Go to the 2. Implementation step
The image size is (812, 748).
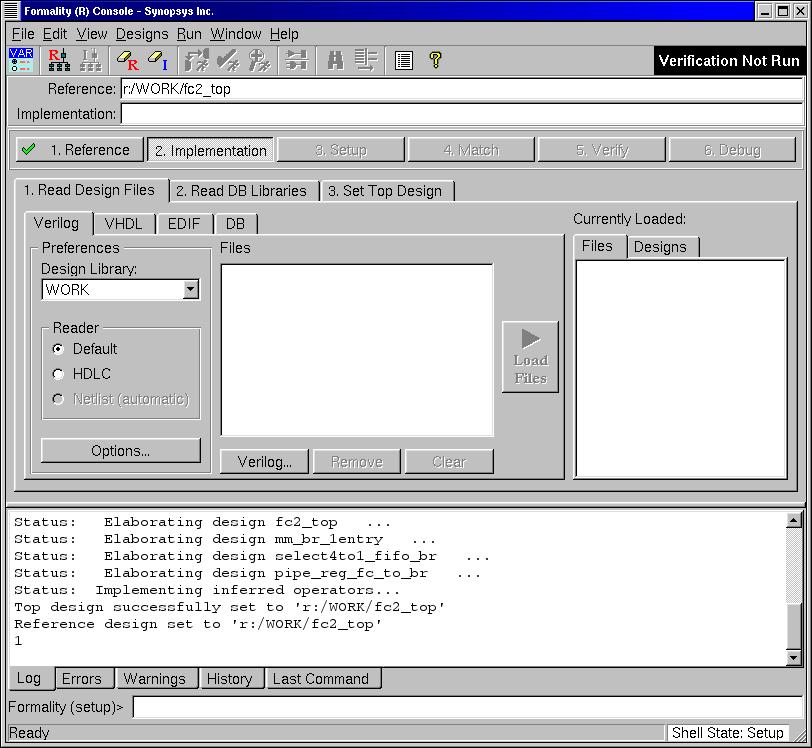click(x=210, y=150)
